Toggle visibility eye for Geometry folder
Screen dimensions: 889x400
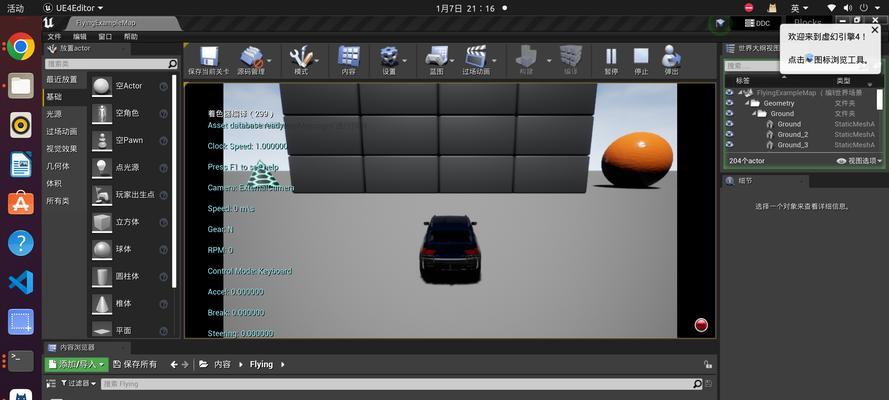coord(729,103)
